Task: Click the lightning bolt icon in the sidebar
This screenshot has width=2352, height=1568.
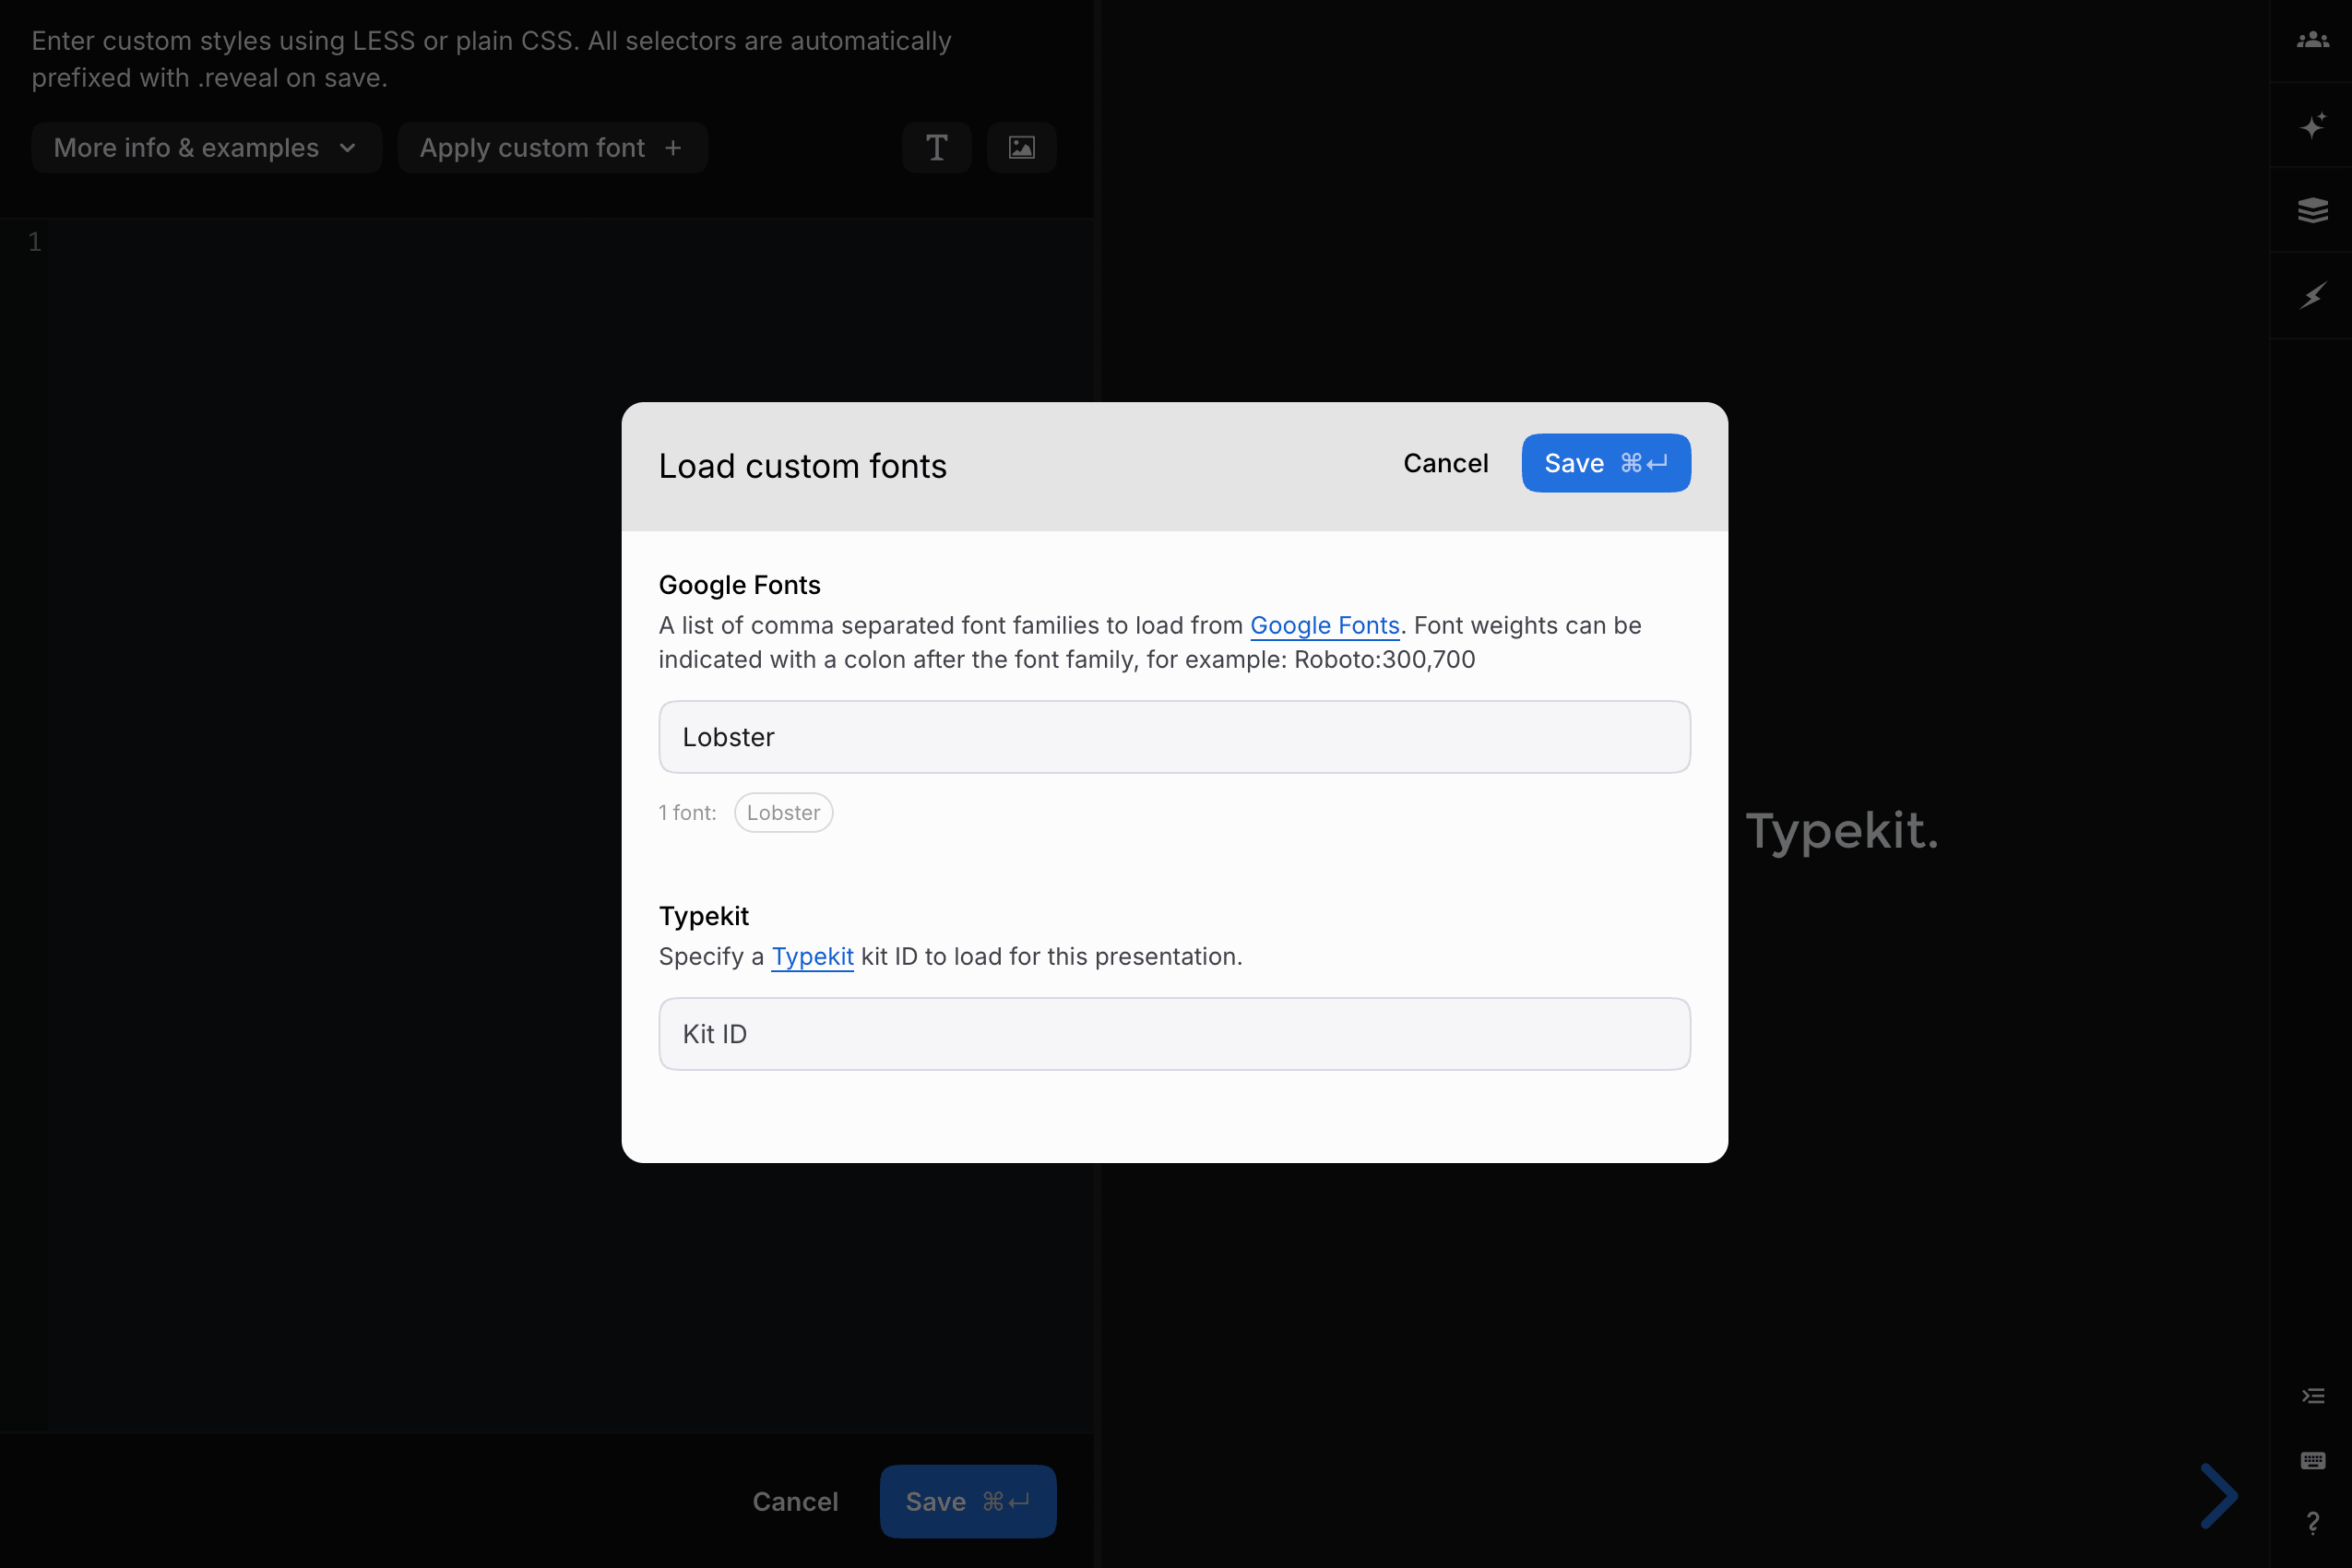Action: [2312, 296]
